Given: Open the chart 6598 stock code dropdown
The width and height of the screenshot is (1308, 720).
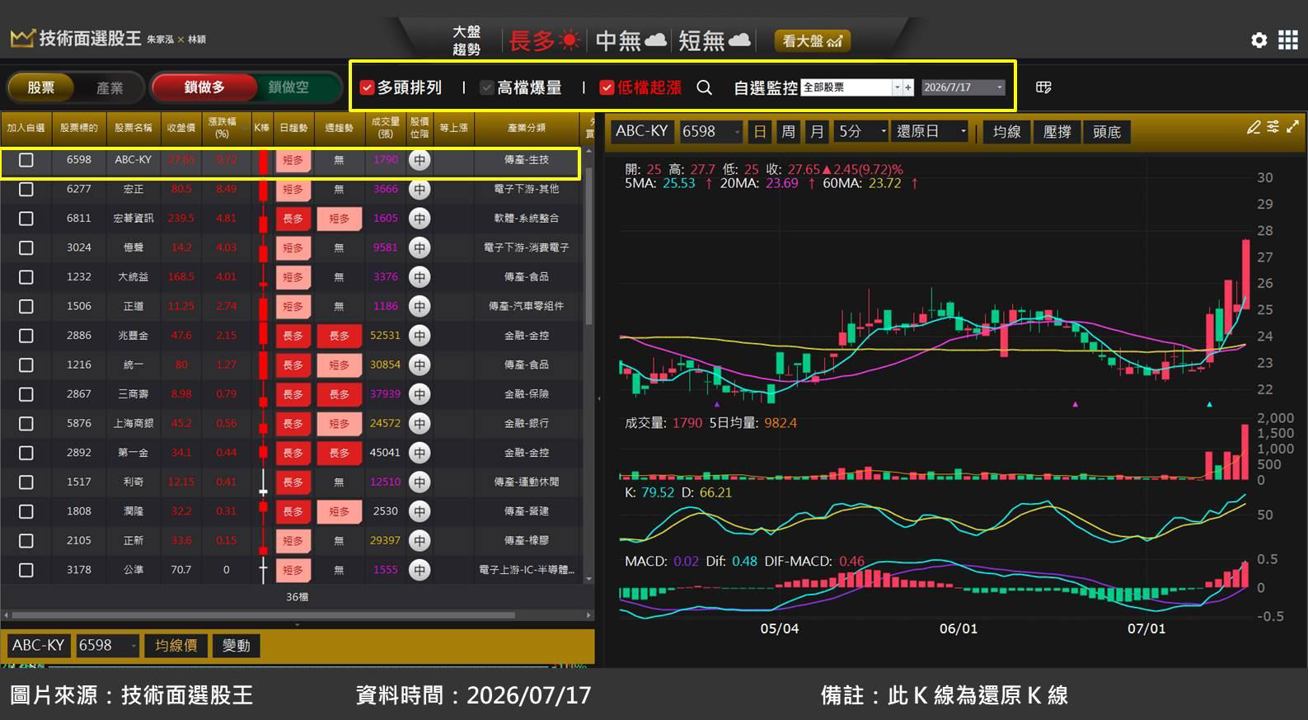Looking at the screenshot, I should 712,131.
